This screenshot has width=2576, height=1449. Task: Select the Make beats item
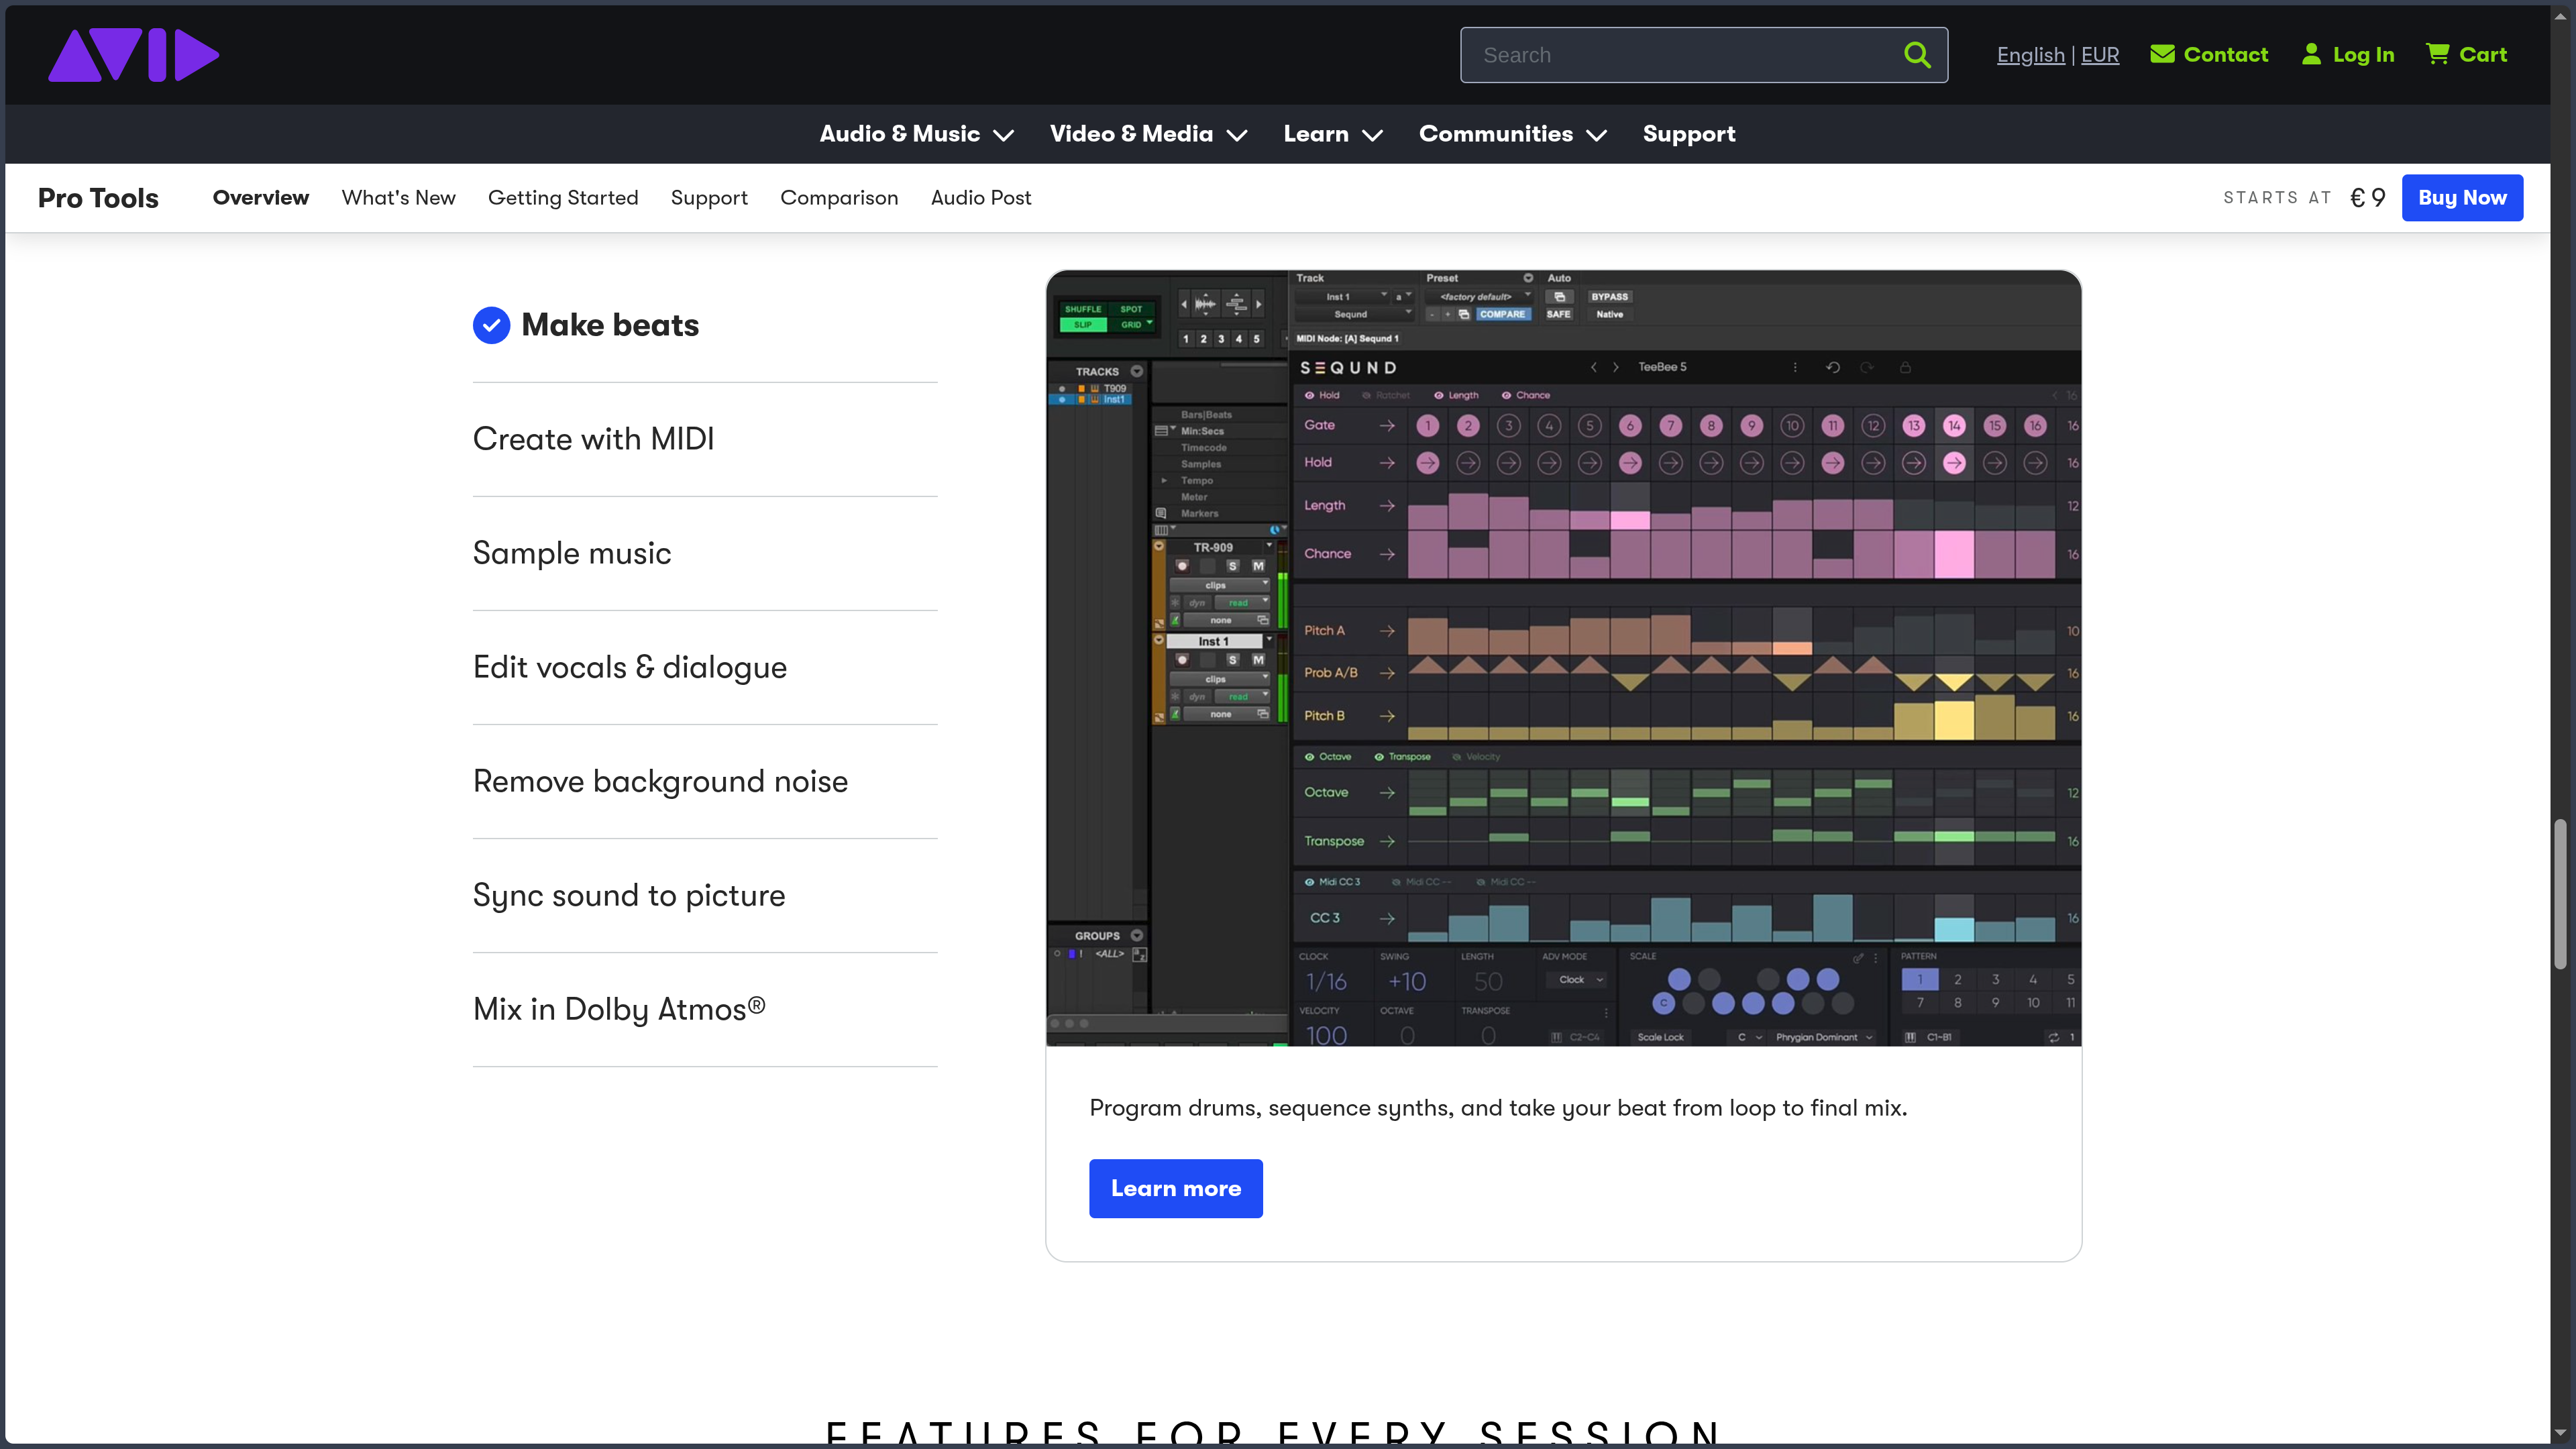click(705, 325)
